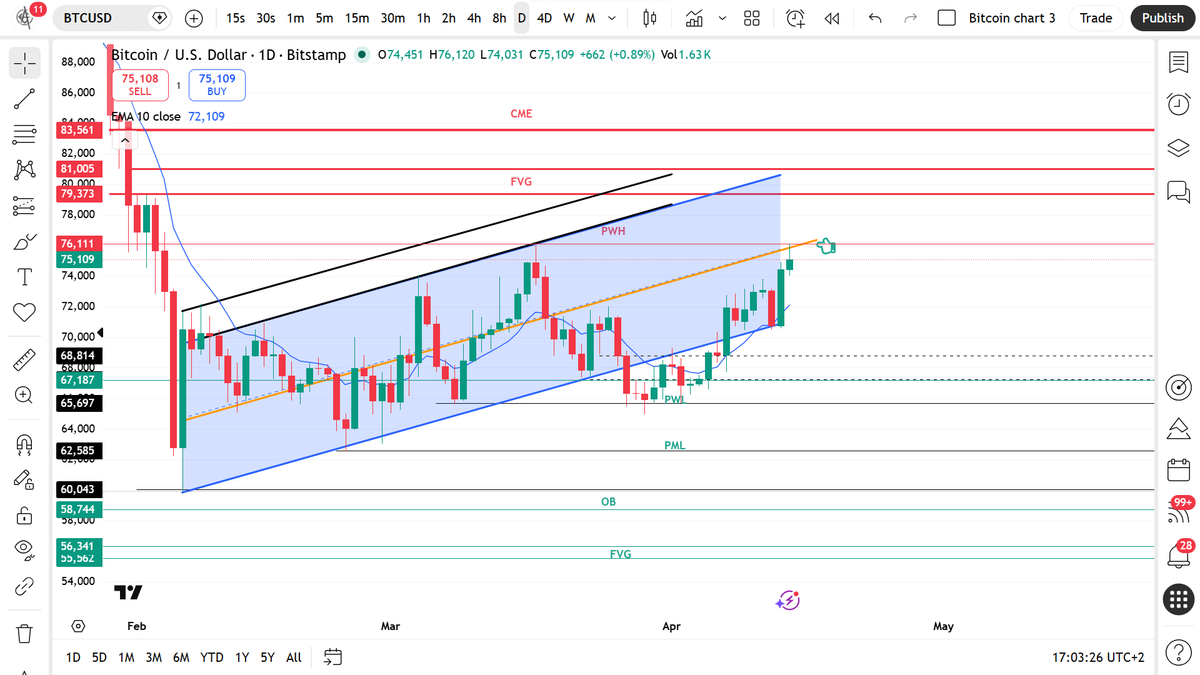Open chart settings hexagon icon at bottom left
This screenshot has width=1200, height=675.
coord(78,626)
